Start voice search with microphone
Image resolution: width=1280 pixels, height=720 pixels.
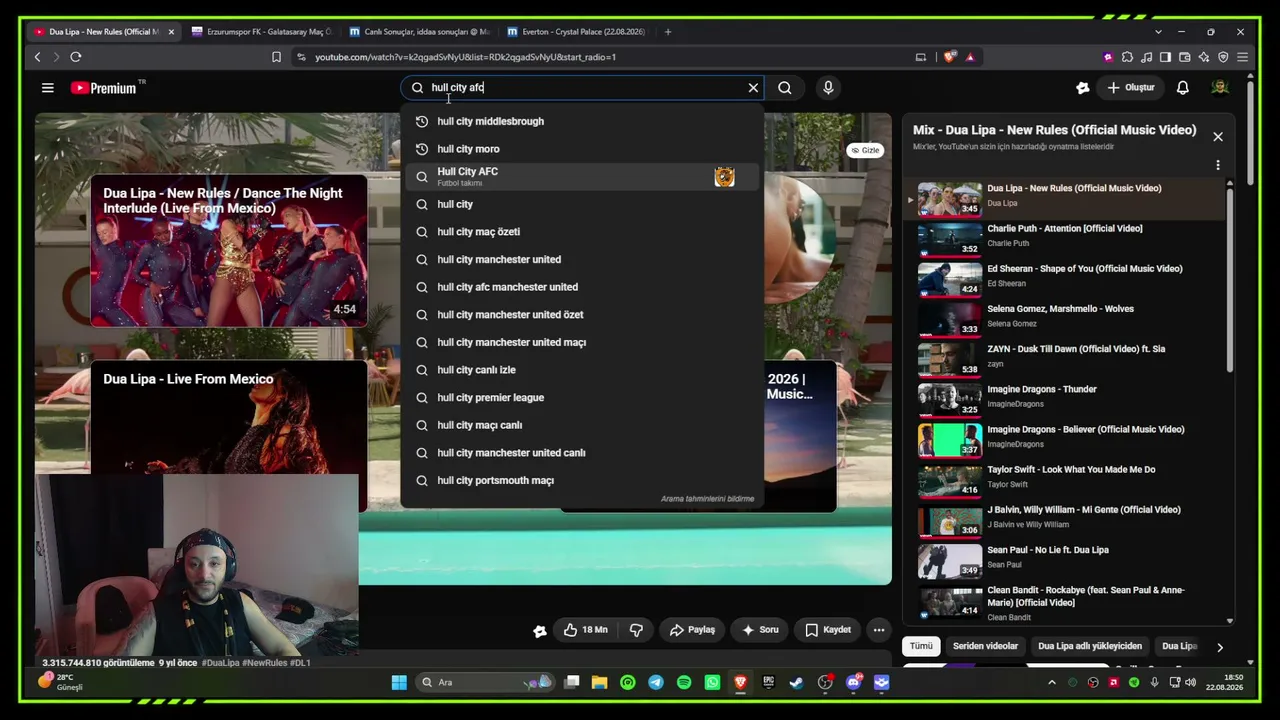828,88
